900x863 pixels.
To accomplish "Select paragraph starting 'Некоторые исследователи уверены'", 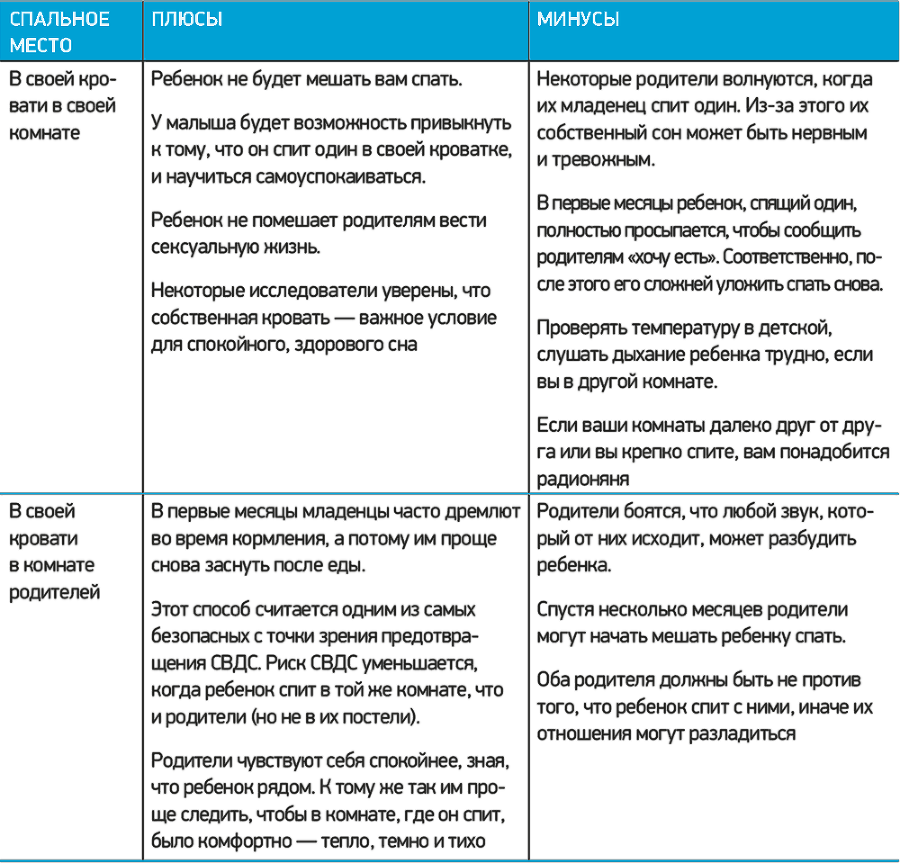I will click(x=320, y=317).
